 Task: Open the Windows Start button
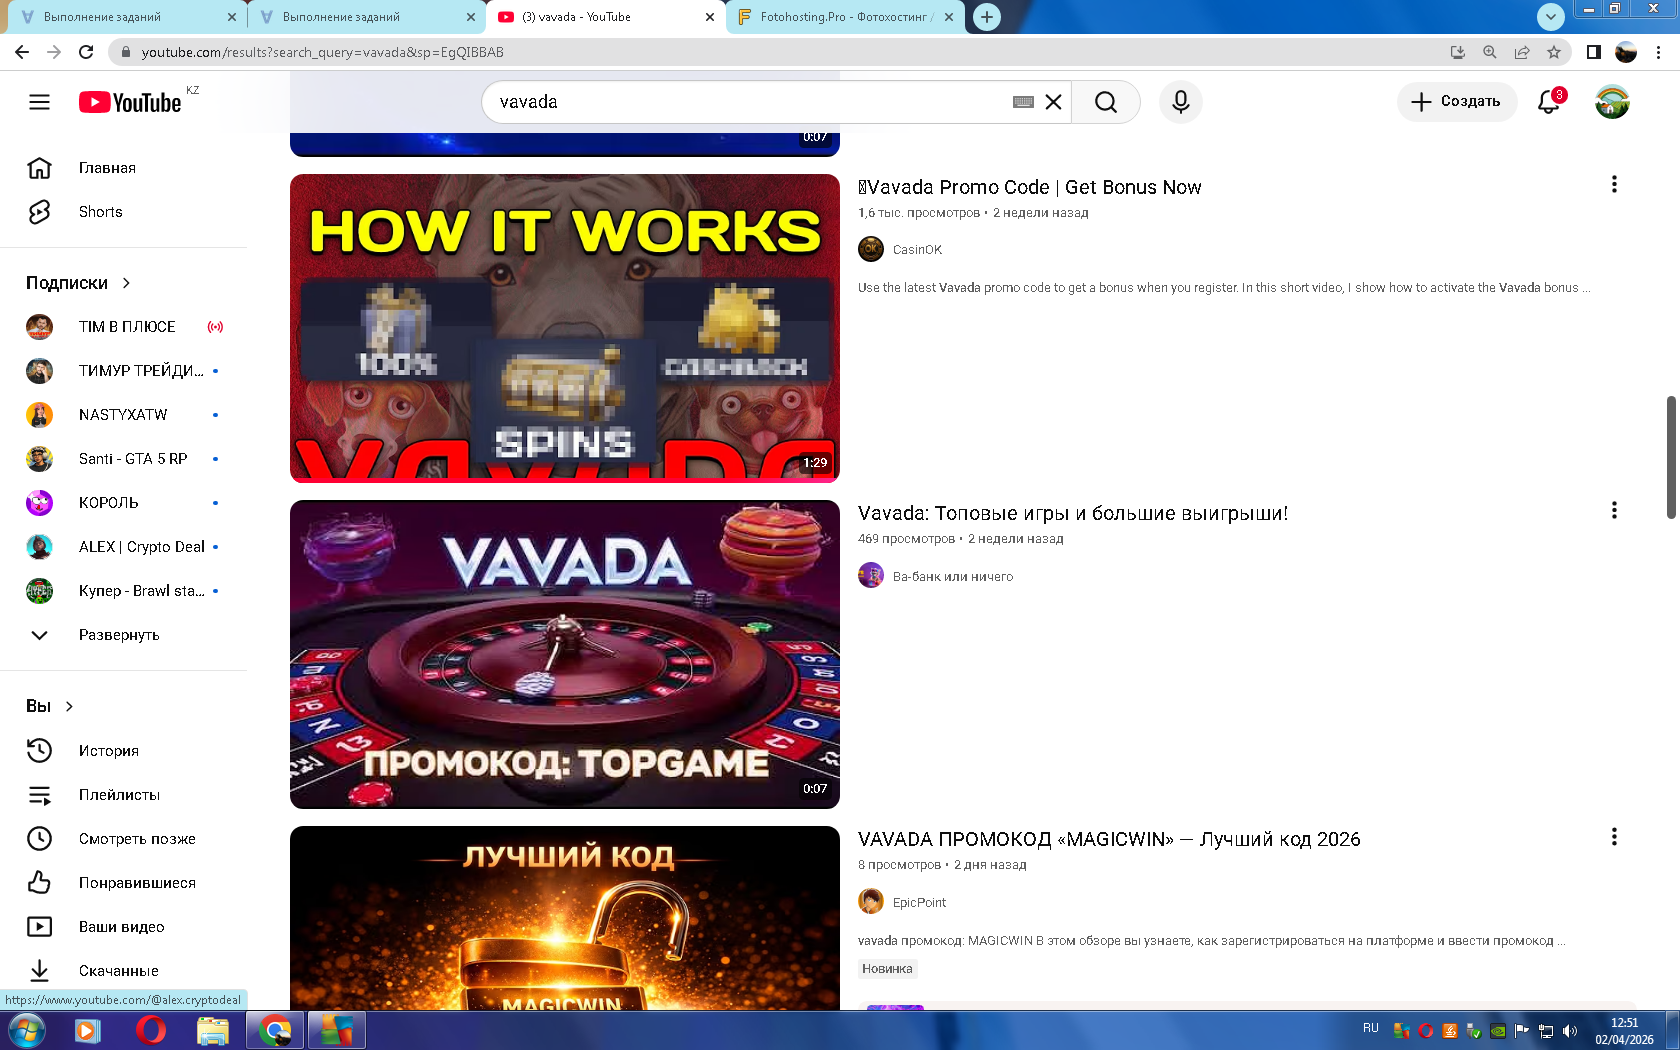[26, 1030]
